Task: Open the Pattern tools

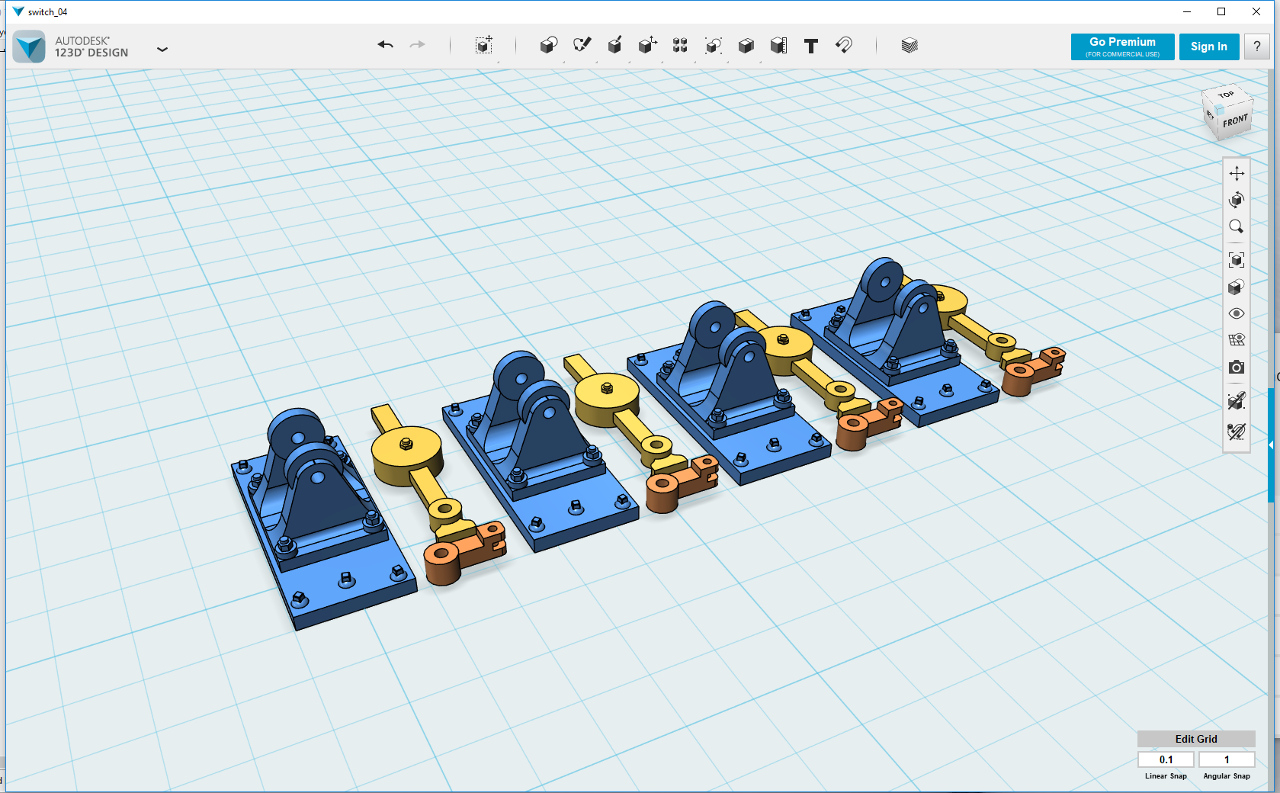Action: coord(680,45)
